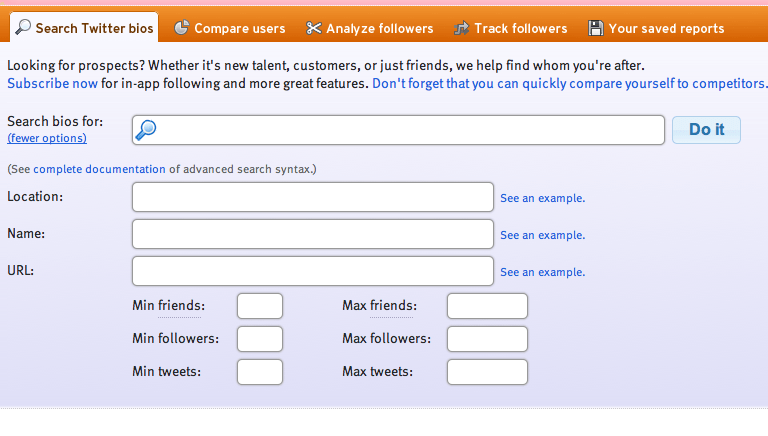Open the Compare users tab
The width and height of the screenshot is (768, 436).
pos(230,28)
